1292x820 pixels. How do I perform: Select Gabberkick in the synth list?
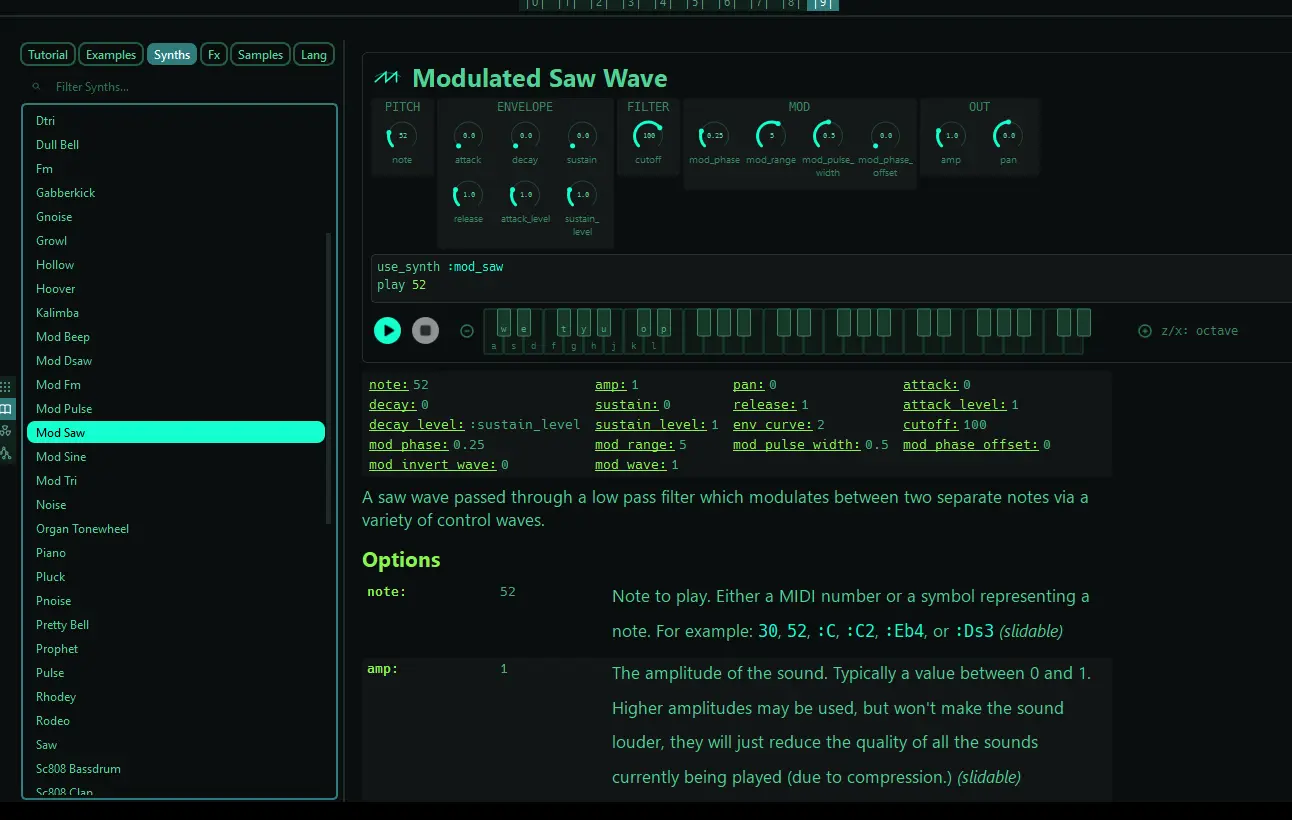[176, 193]
